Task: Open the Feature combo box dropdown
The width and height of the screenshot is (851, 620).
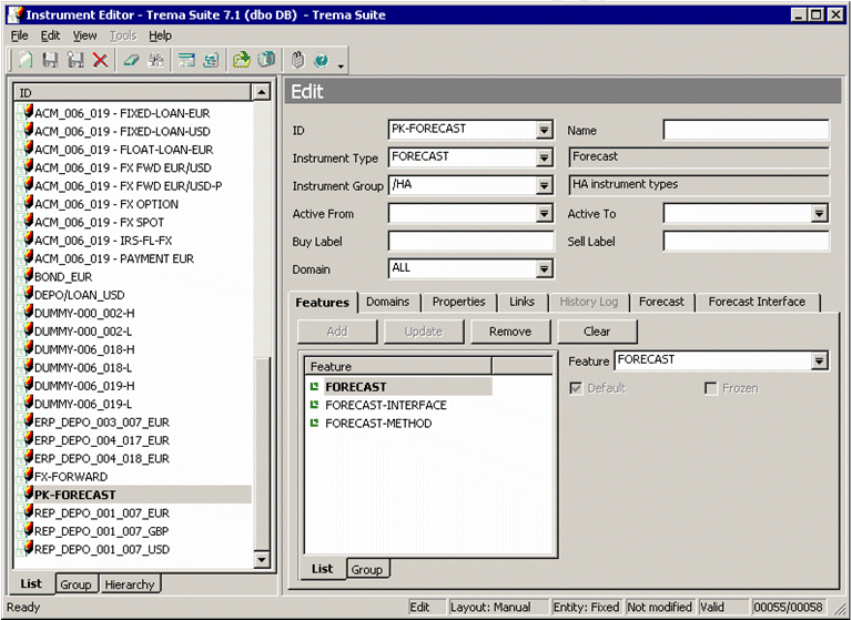Action: point(820,361)
